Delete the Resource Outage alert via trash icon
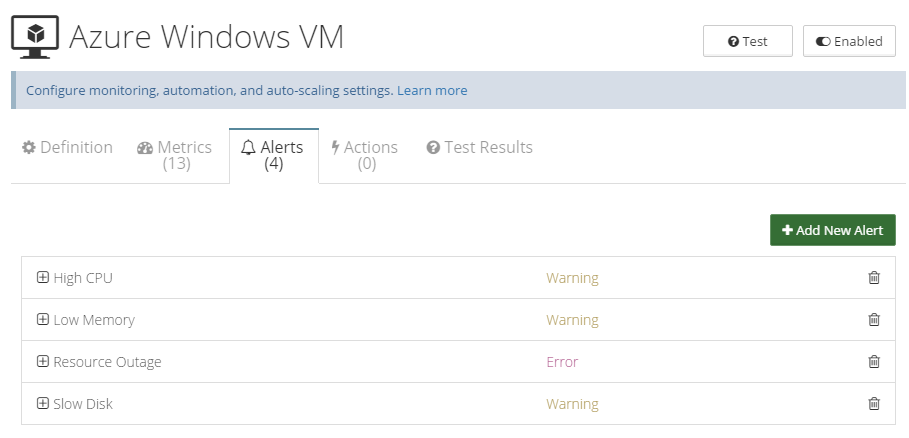This screenshot has height=438, width=909. pyautogui.click(x=874, y=362)
